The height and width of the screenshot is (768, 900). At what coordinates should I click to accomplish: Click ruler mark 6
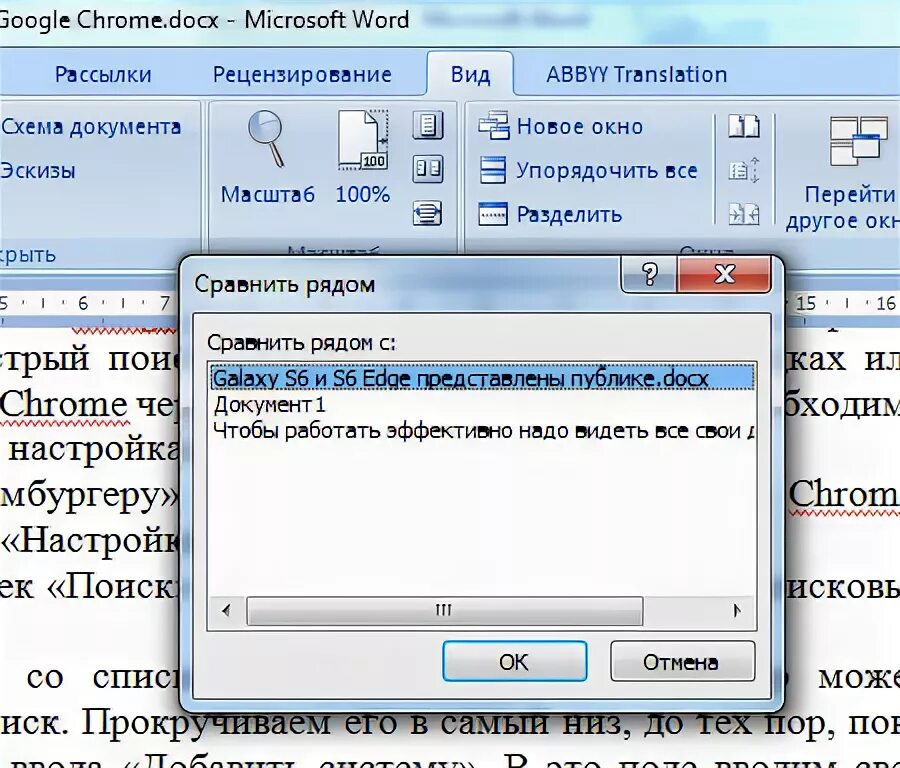tap(83, 303)
